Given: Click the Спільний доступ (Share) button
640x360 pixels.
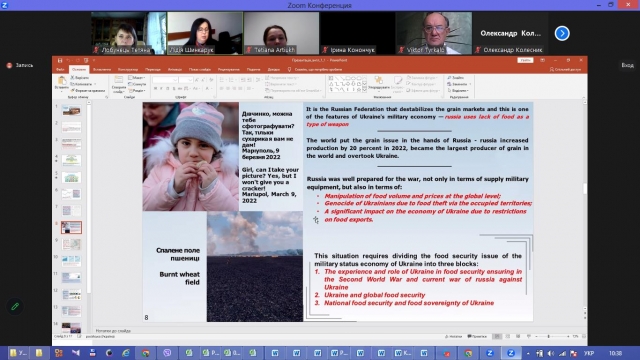Looking at the screenshot, I should (565, 69).
